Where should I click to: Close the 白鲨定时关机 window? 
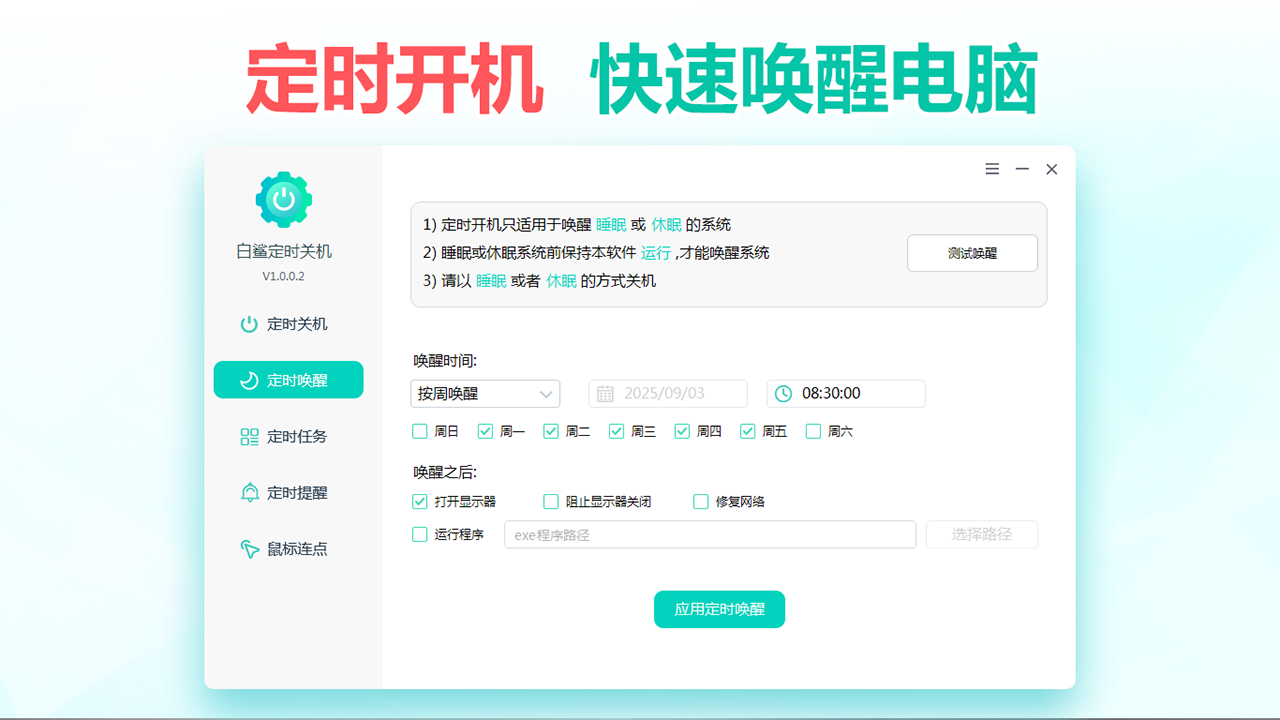click(x=1052, y=169)
